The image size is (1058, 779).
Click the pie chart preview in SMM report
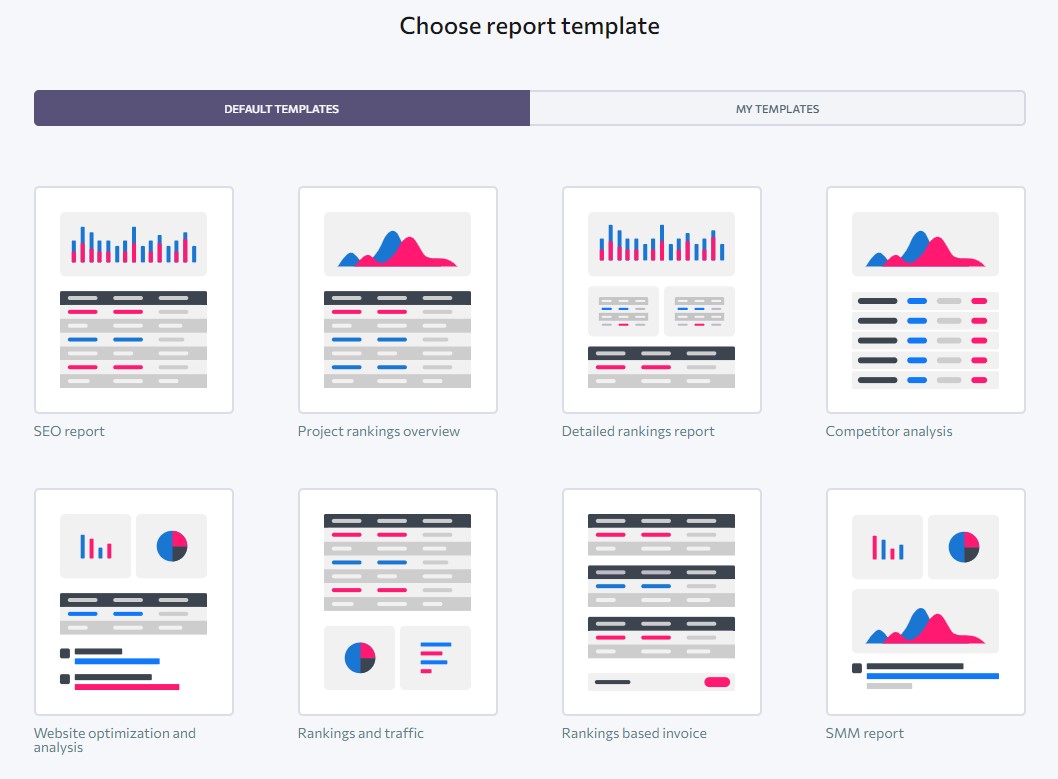tap(963, 546)
